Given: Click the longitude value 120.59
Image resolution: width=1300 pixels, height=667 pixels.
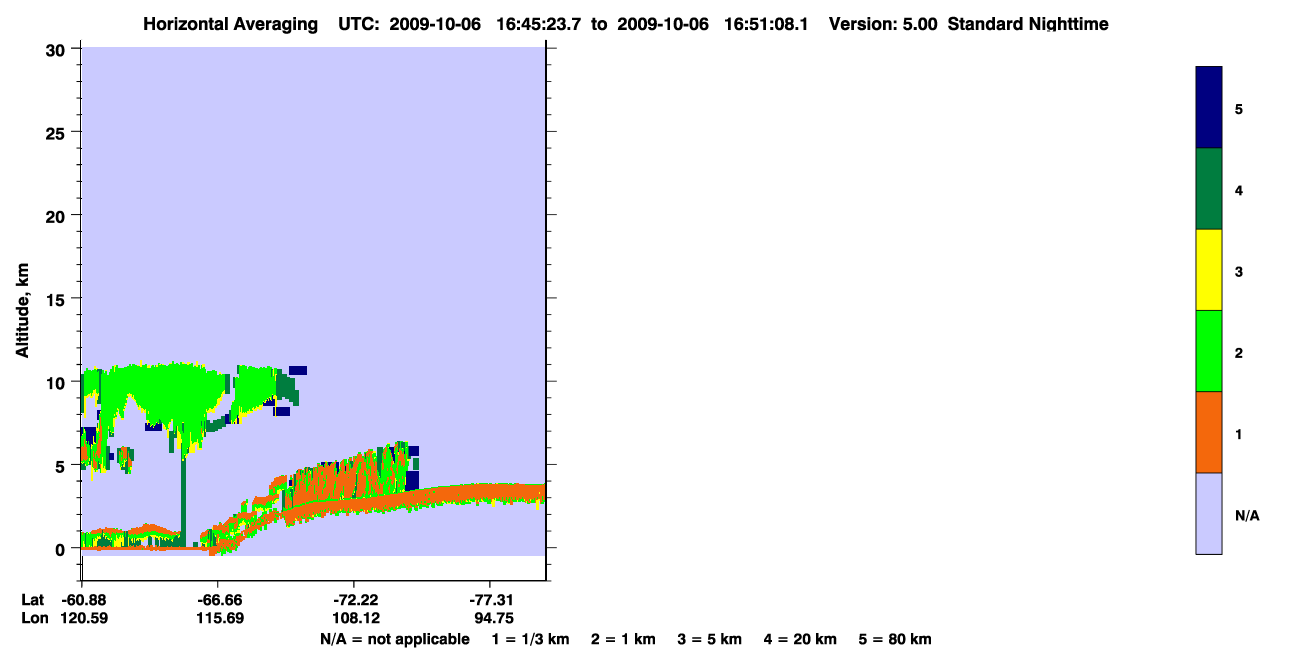Looking at the screenshot, I should [83, 618].
